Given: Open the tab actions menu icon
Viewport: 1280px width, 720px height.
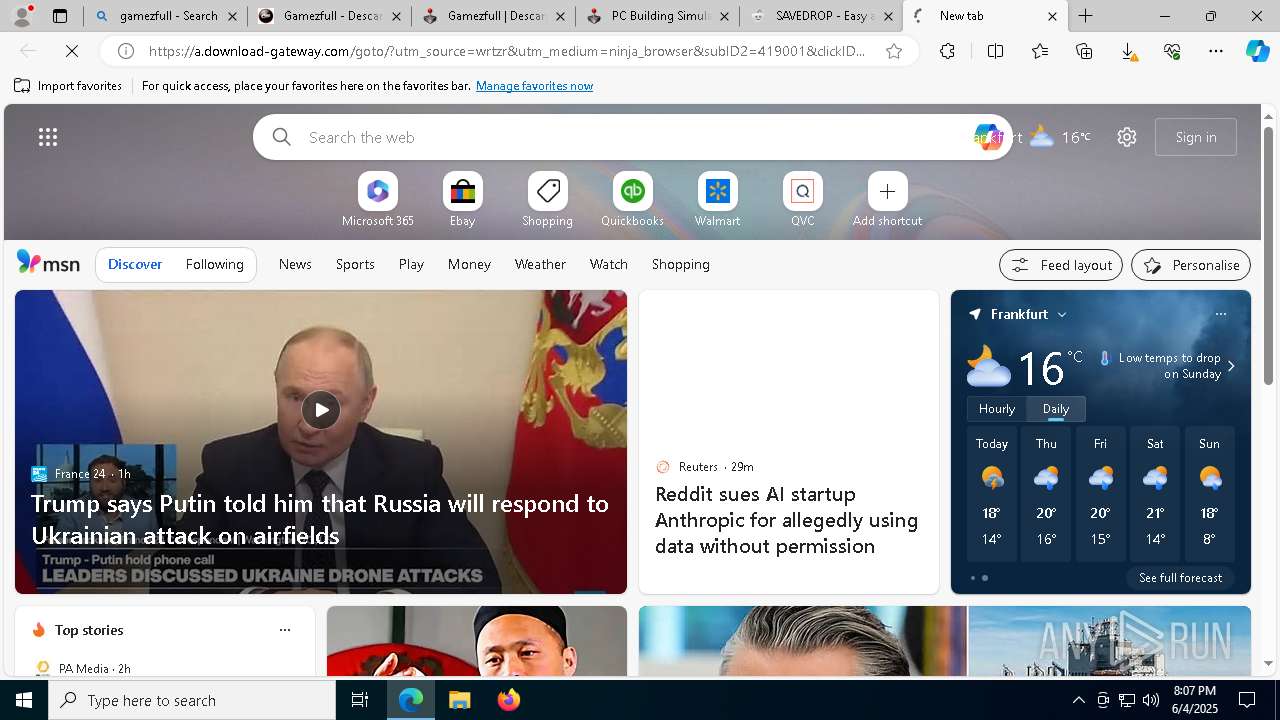Looking at the screenshot, I should click(x=60, y=16).
